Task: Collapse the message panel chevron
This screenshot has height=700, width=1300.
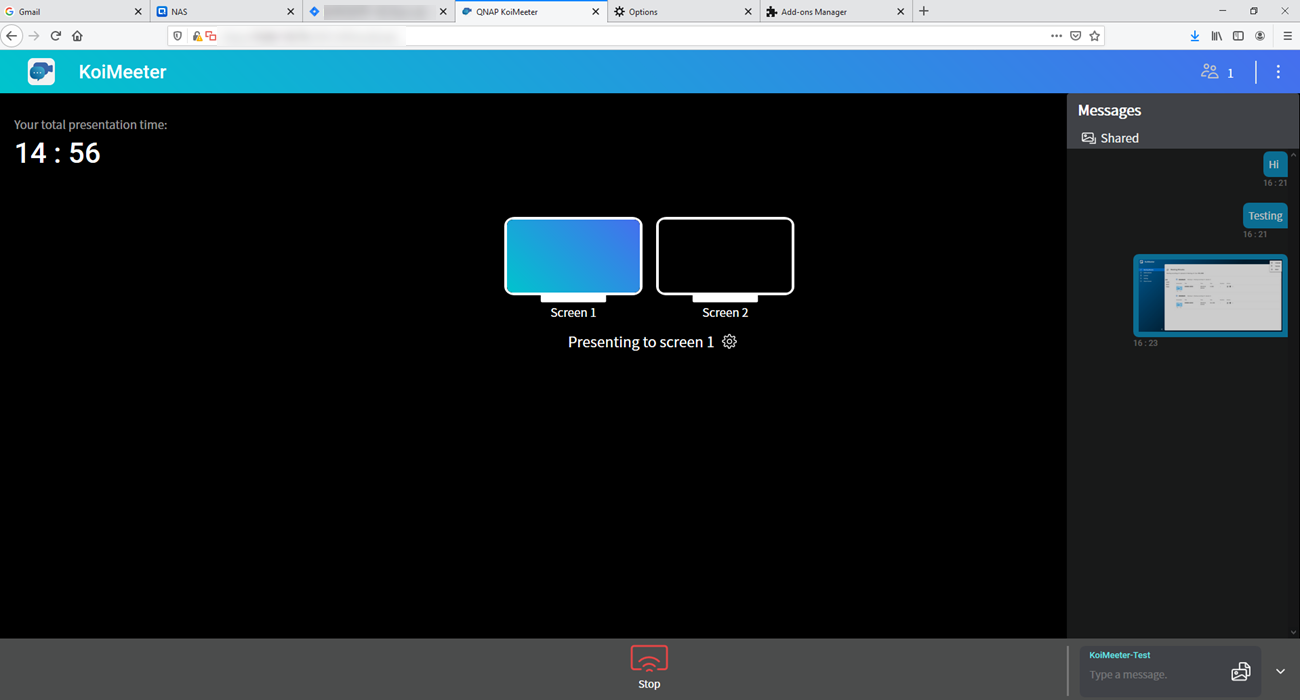Action: (x=1280, y=672)
